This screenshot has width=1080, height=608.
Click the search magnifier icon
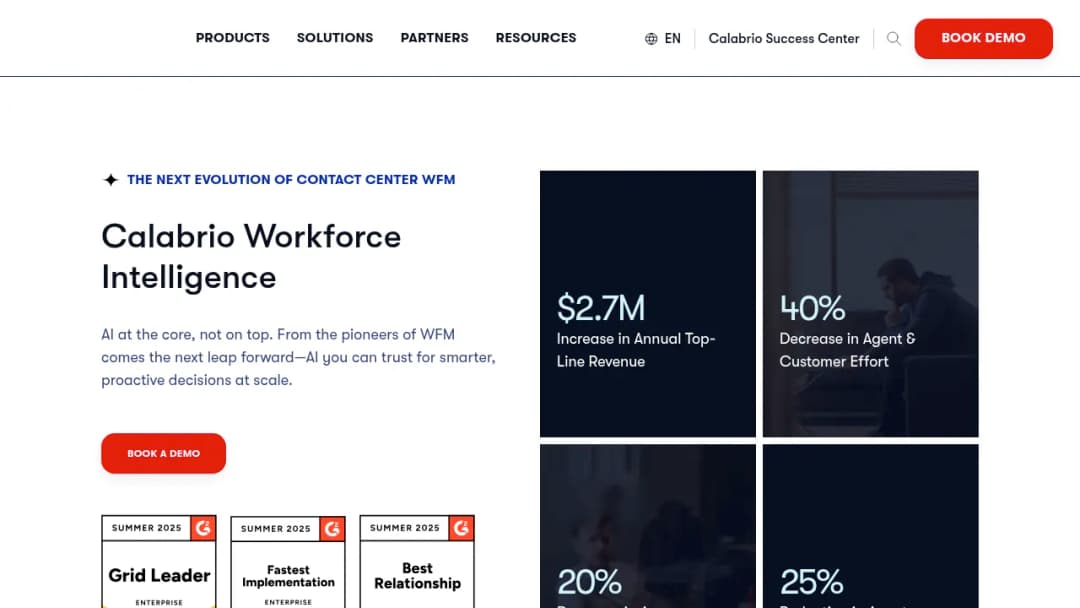point(893,39)
